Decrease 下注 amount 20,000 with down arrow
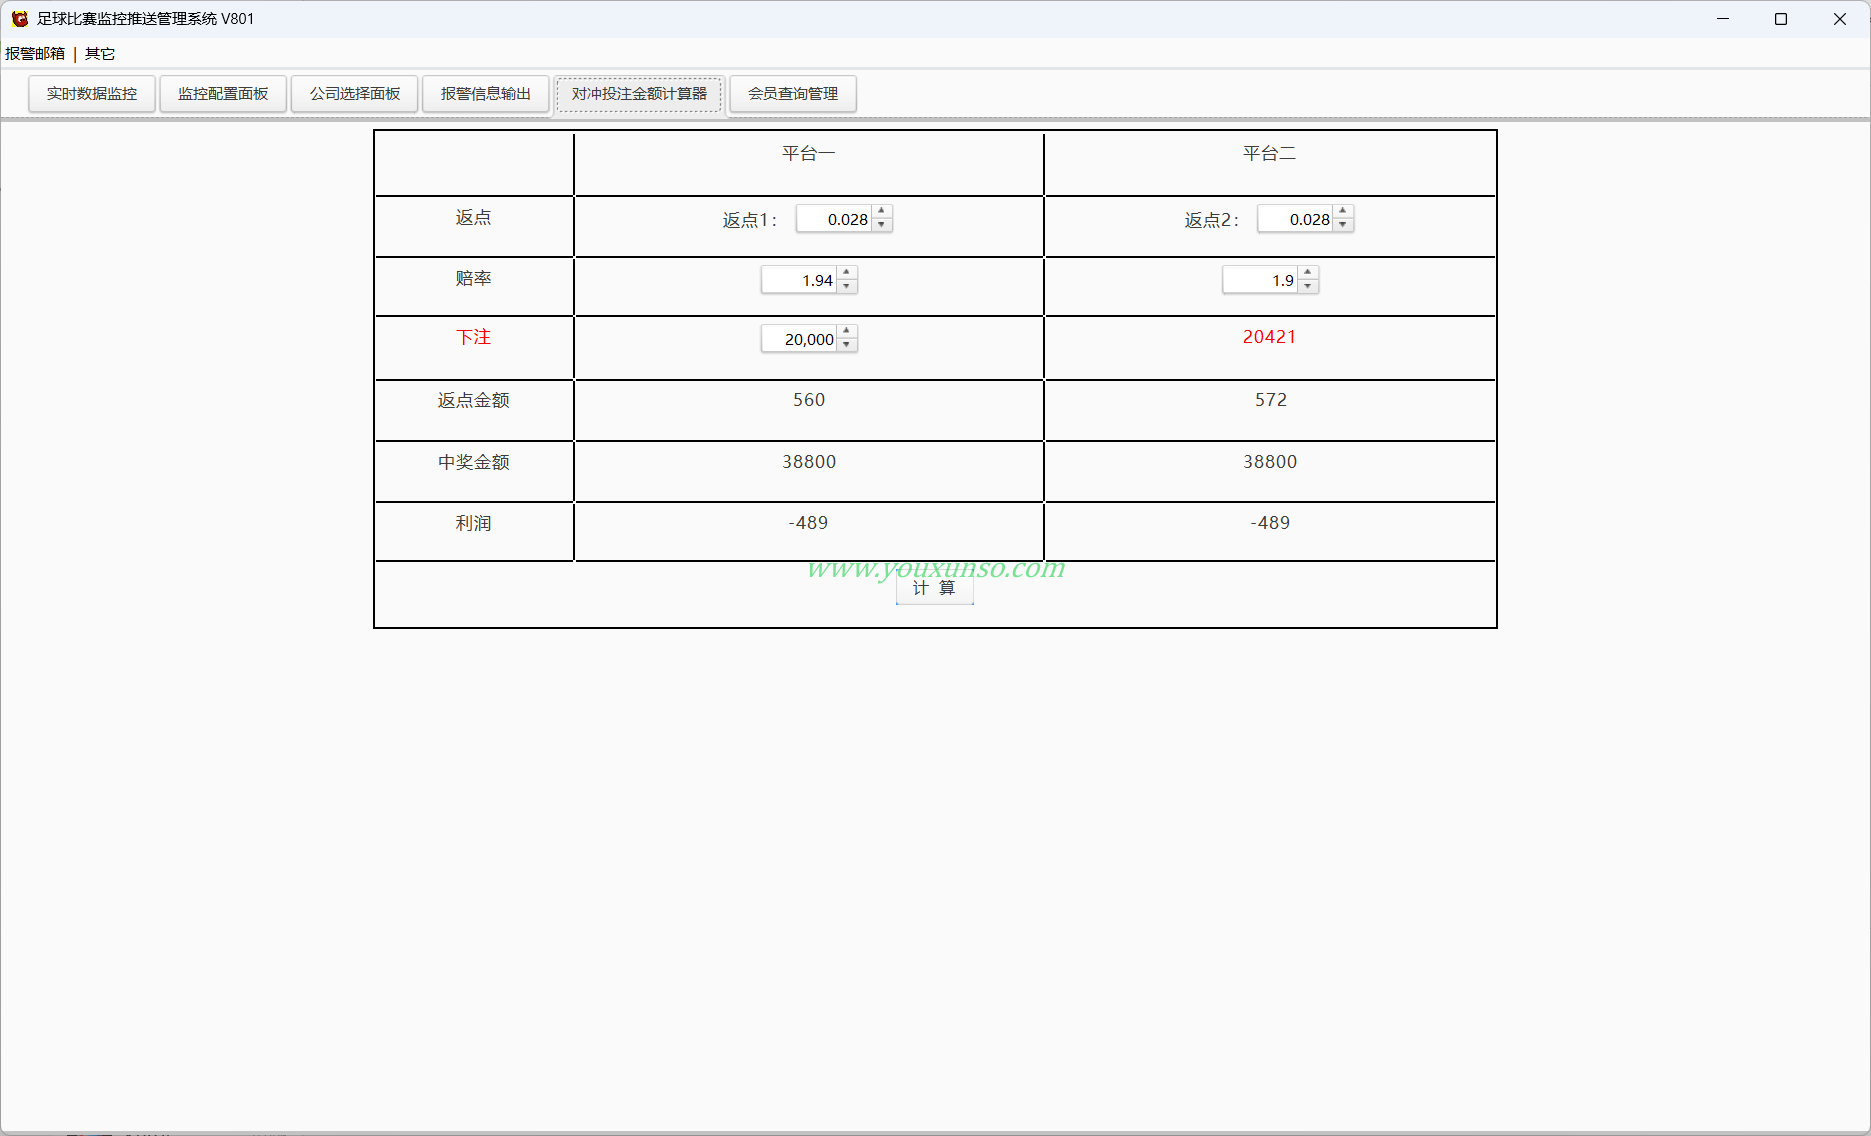Image resolution: width=1871 pixels, height=1136 pixels. [x=847, y=345]
